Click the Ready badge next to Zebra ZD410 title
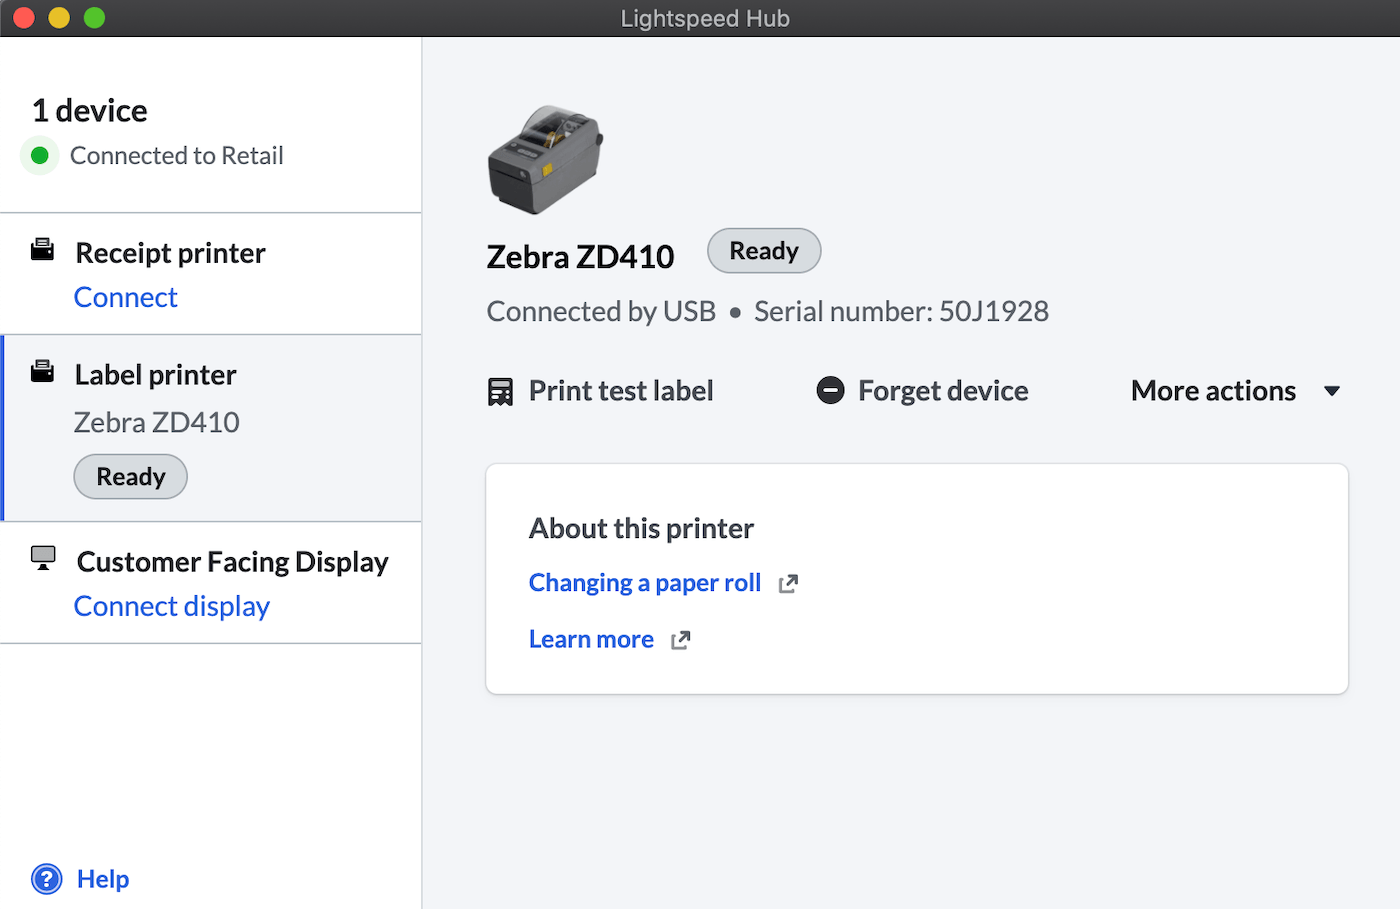This screenshot has height=909, width=1400. (764, 251)
